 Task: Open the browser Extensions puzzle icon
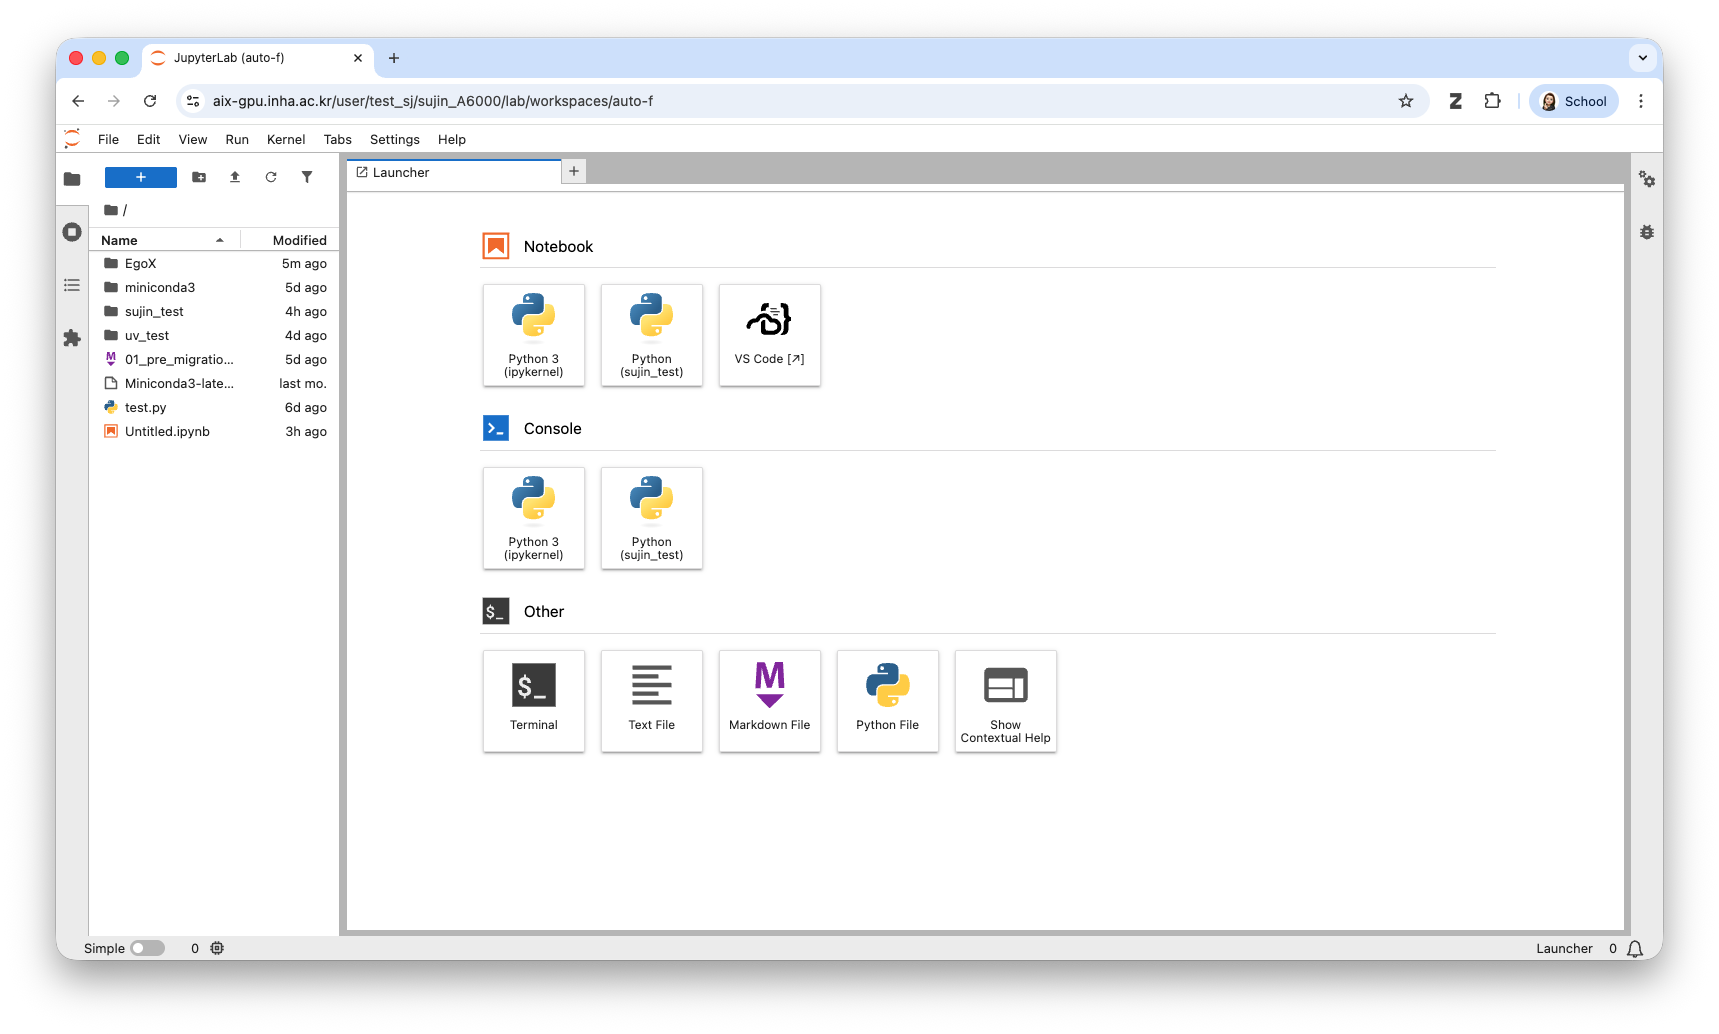[x=1493, y=101]
